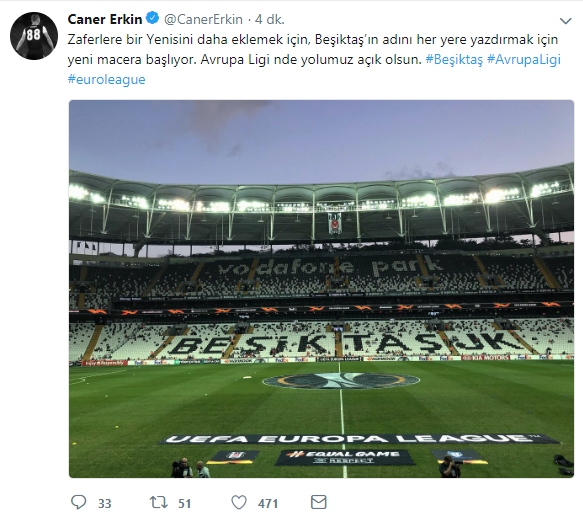The image size is (583, 518).
Task: Send tweet via the envelope message icon
Action: (319, 502)
